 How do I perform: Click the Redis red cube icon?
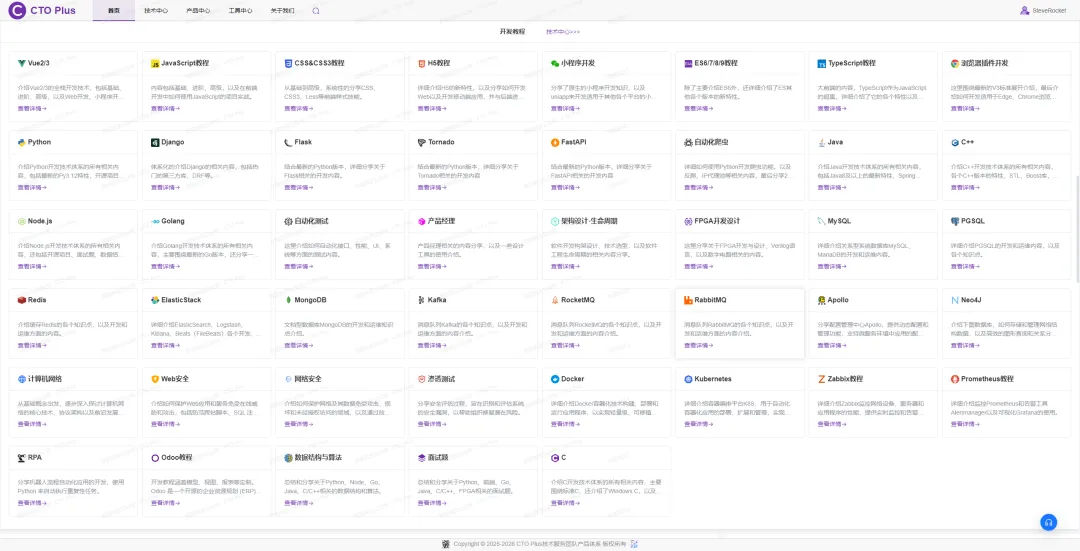pos(22,300)
